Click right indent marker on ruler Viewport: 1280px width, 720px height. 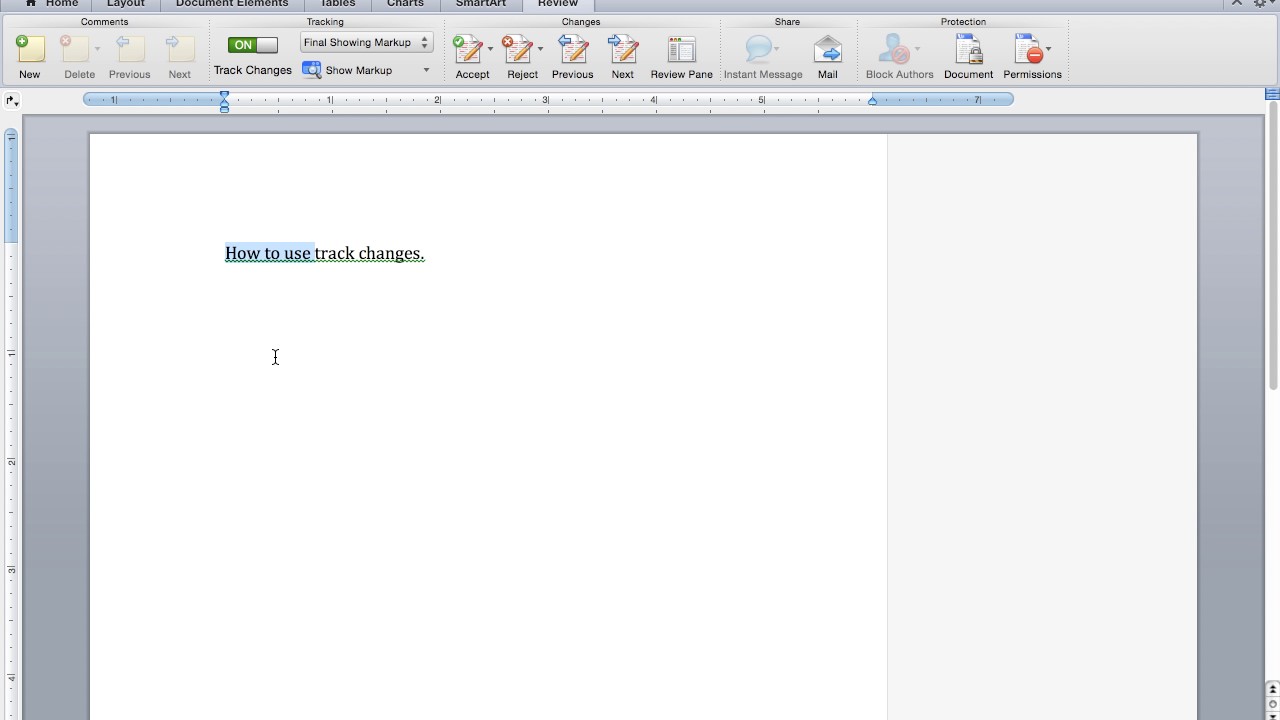(873, 101)
